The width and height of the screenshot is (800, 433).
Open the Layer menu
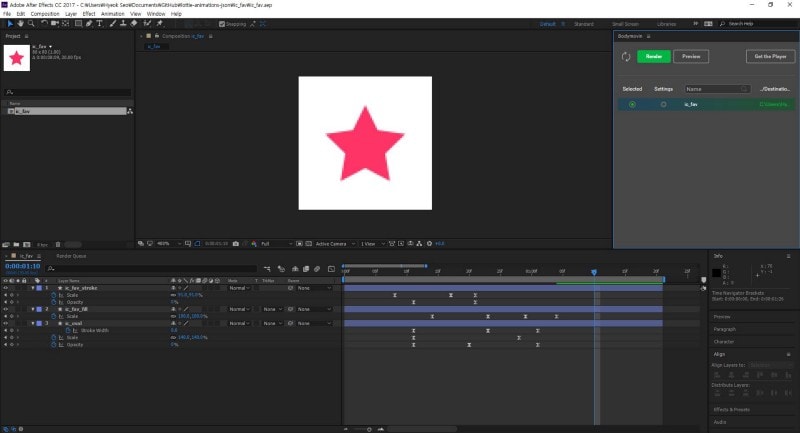tap(71, 14)
